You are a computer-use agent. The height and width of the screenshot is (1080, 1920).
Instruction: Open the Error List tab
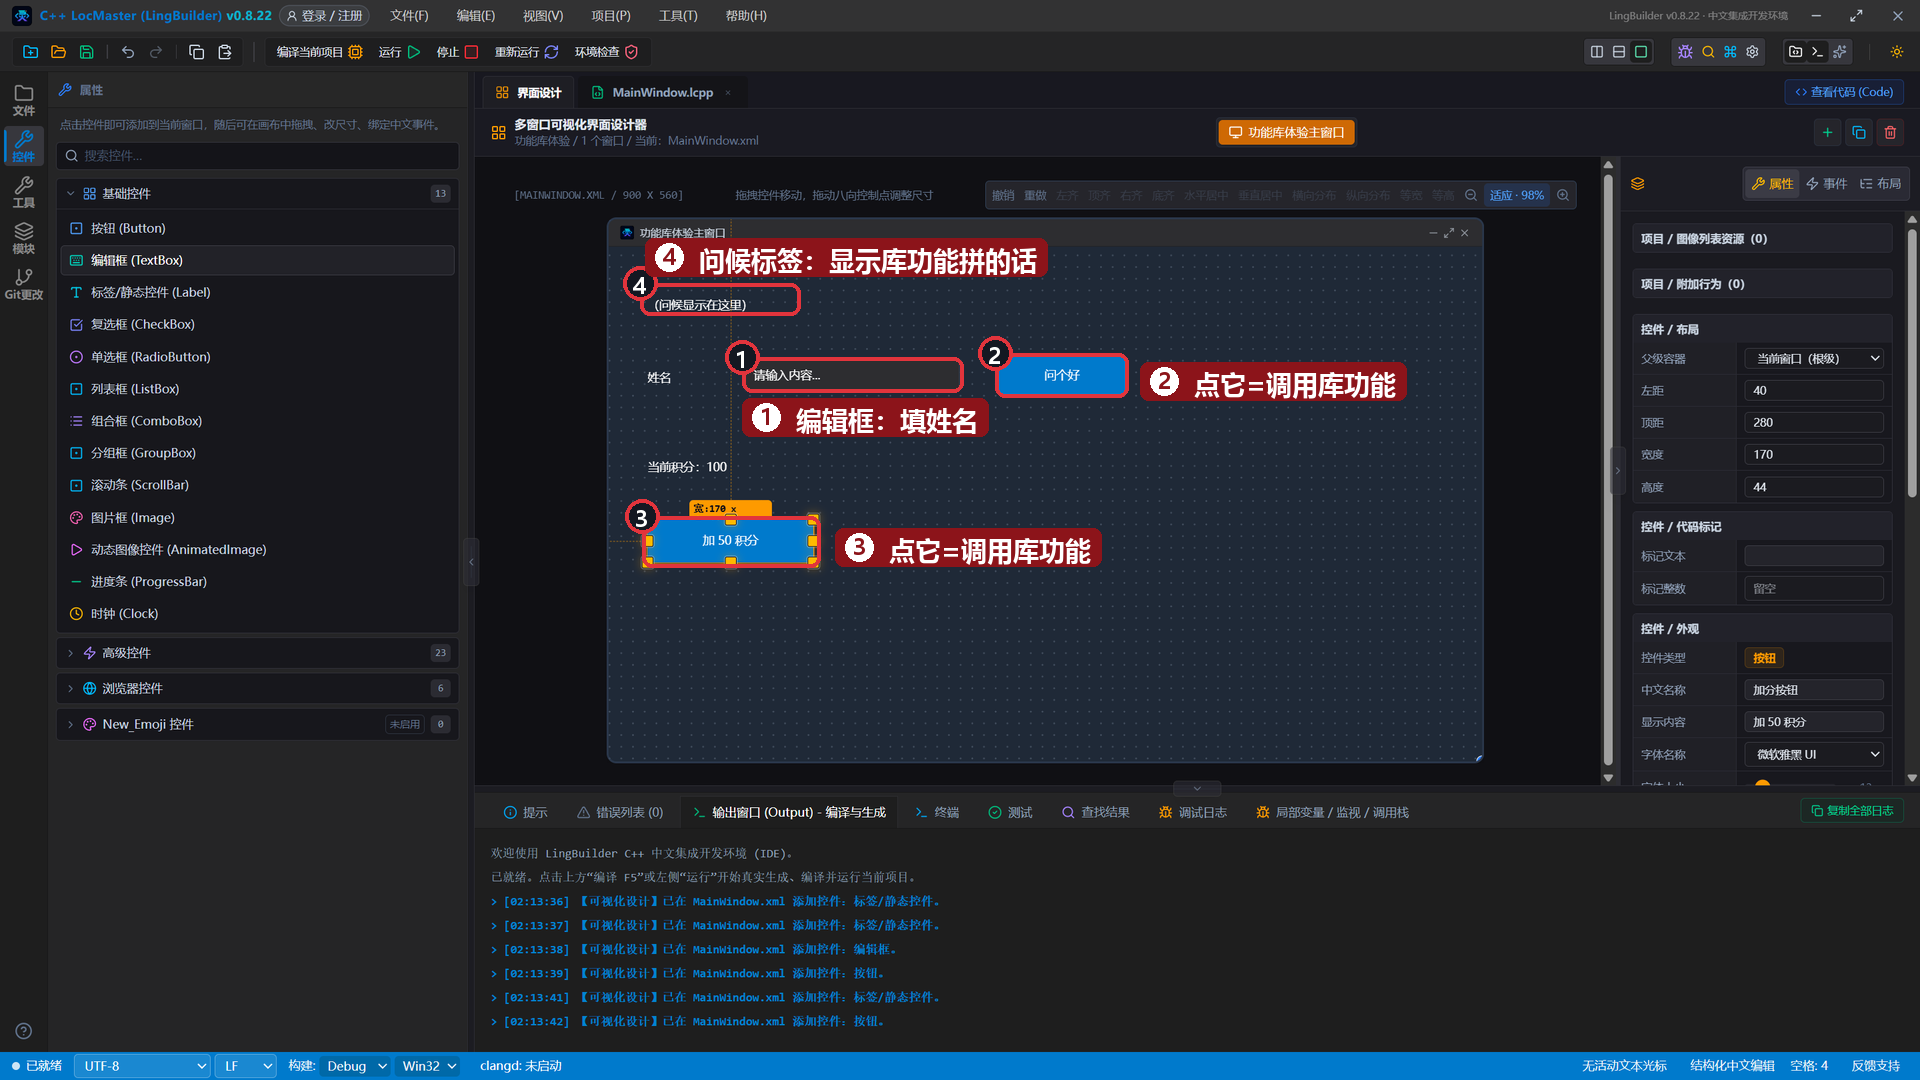point(620,813)
